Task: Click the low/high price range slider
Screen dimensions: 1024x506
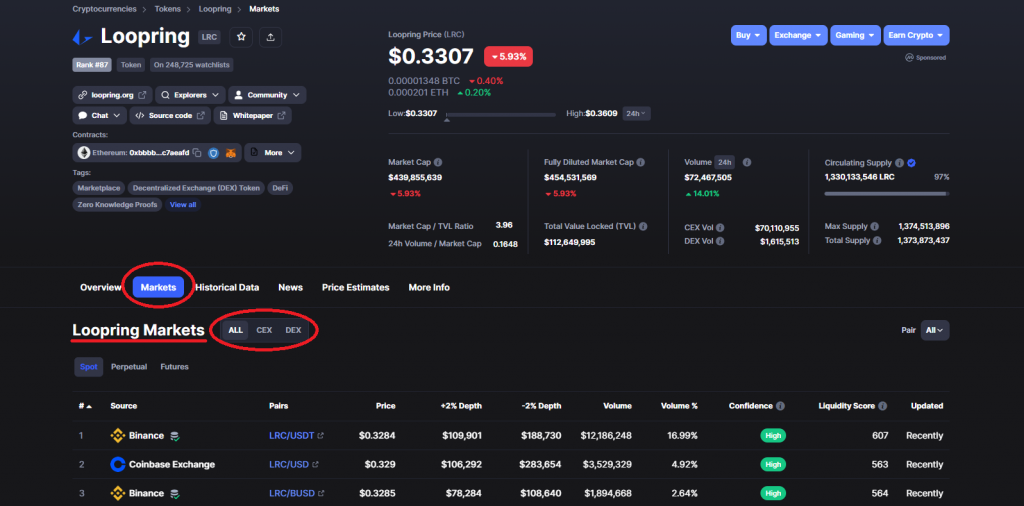Action: tap(500, 115)
